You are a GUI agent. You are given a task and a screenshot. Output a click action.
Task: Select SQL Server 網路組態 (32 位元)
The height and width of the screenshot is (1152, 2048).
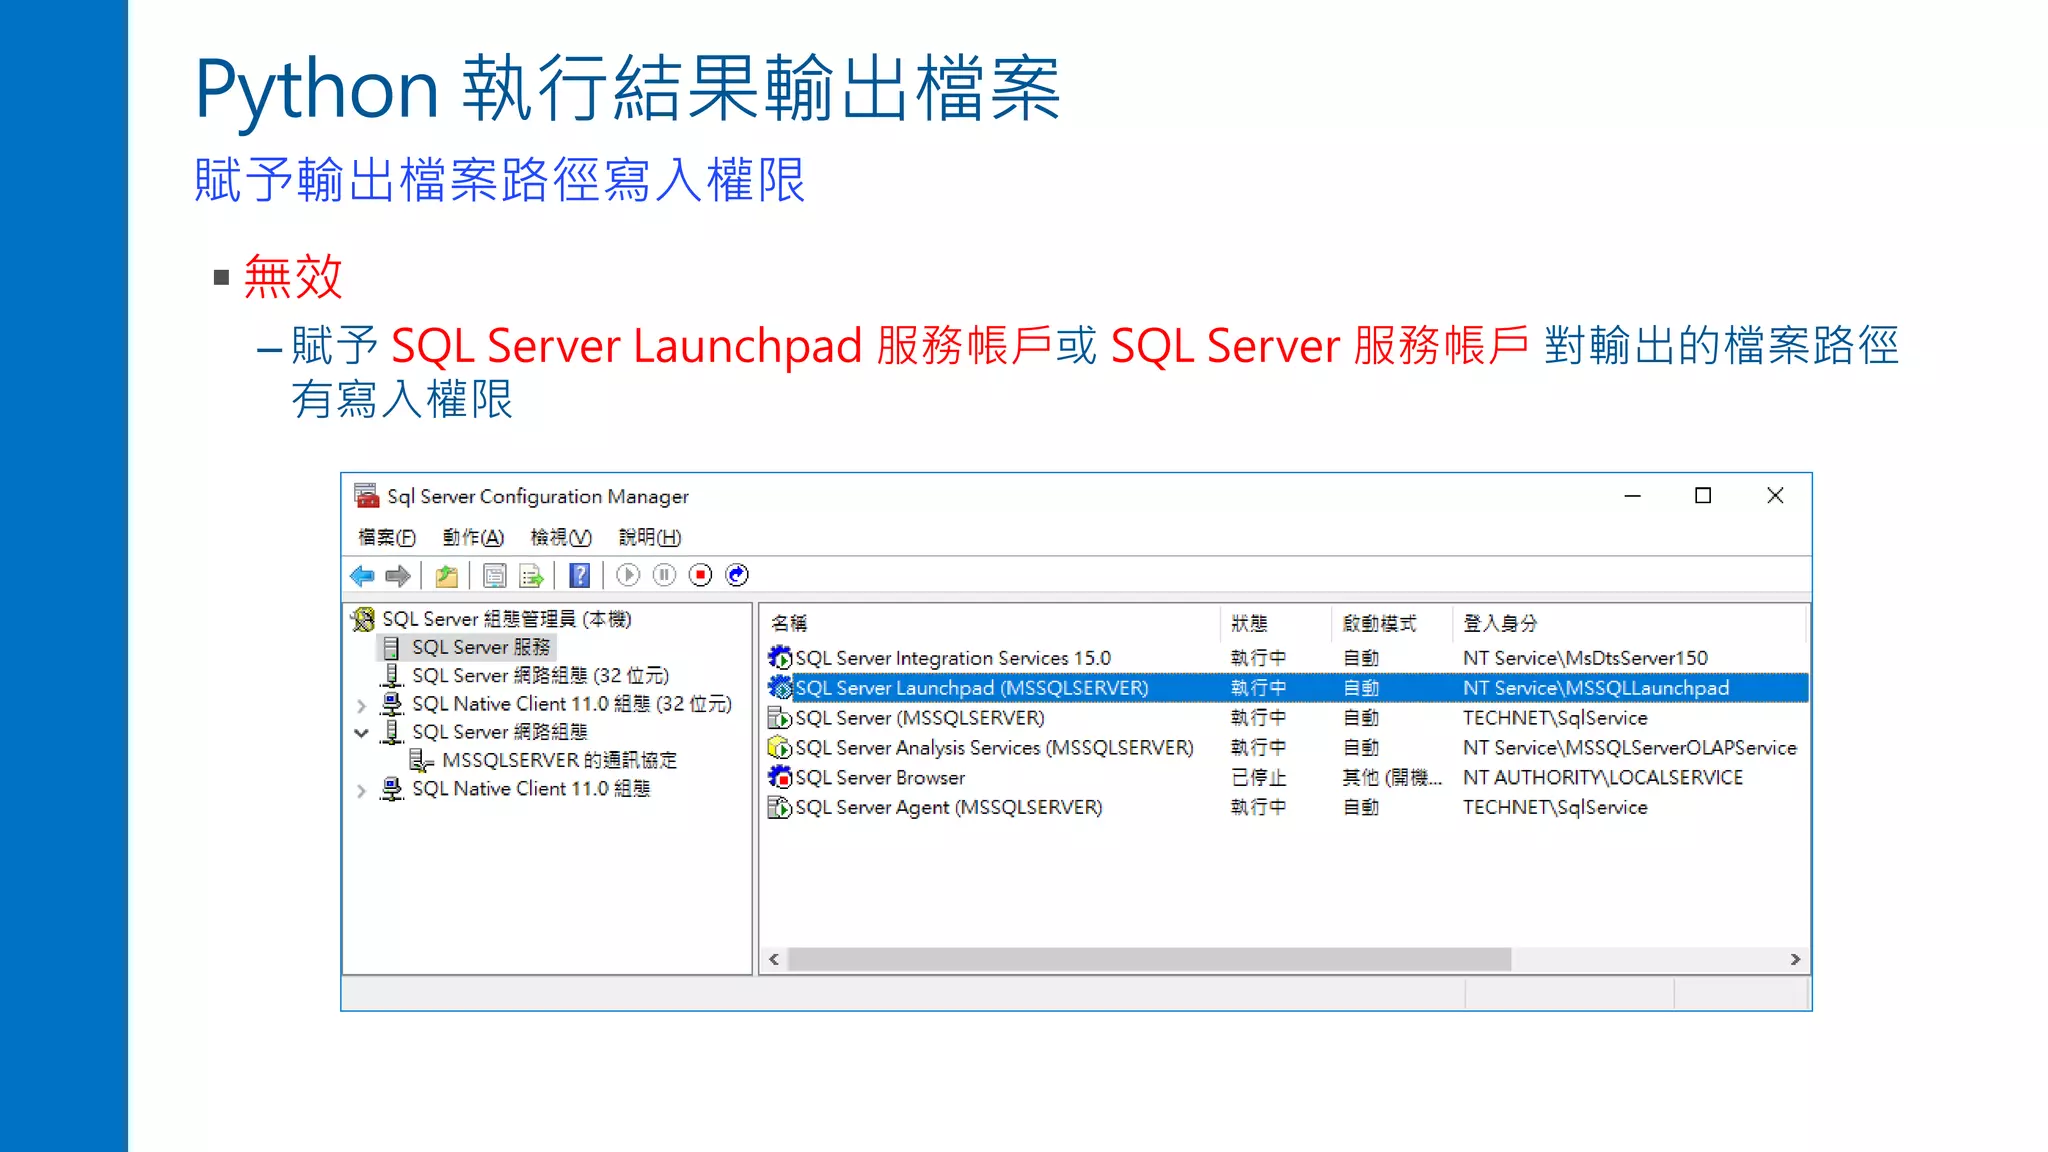tap(540, 676)
